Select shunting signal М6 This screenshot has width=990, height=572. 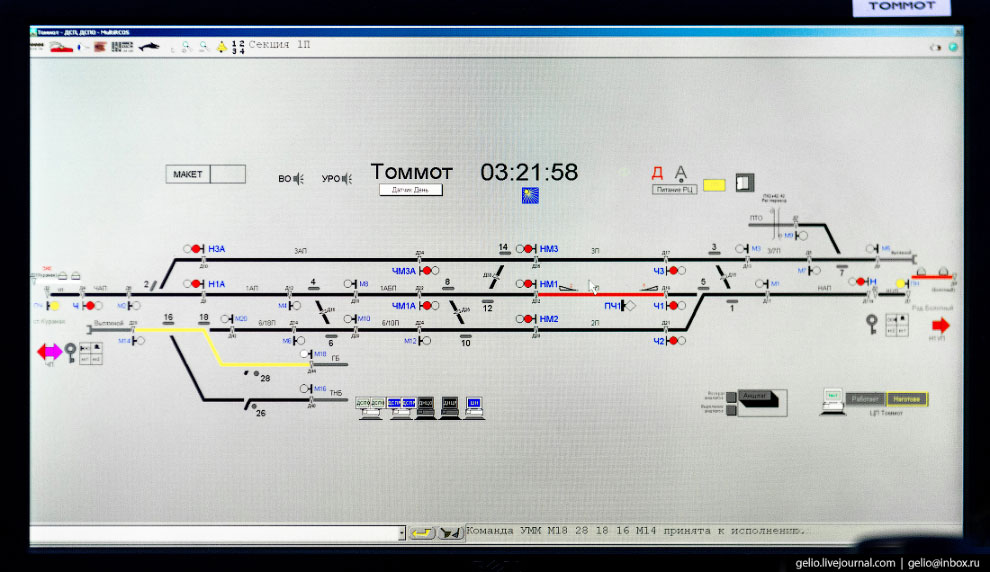coord(294,341)
